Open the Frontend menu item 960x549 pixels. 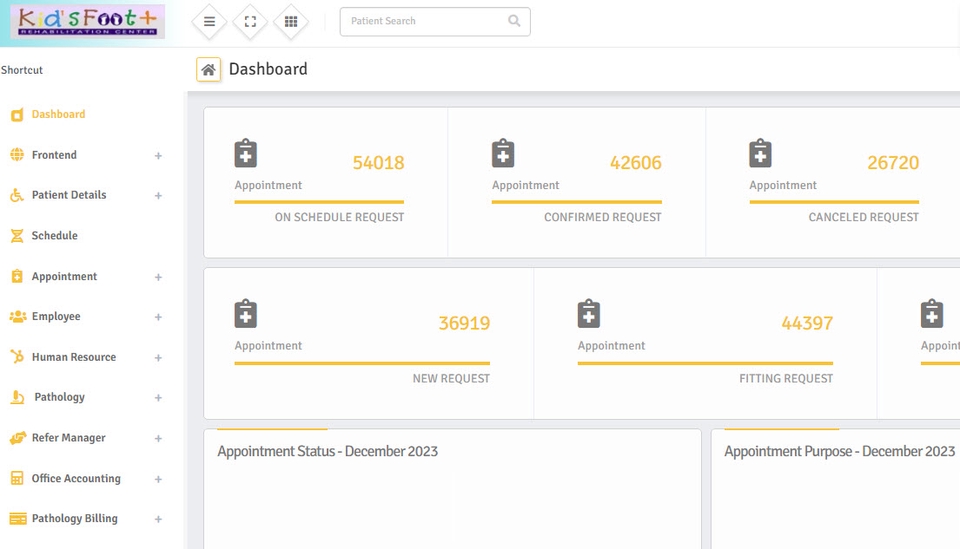click(54, 155)
